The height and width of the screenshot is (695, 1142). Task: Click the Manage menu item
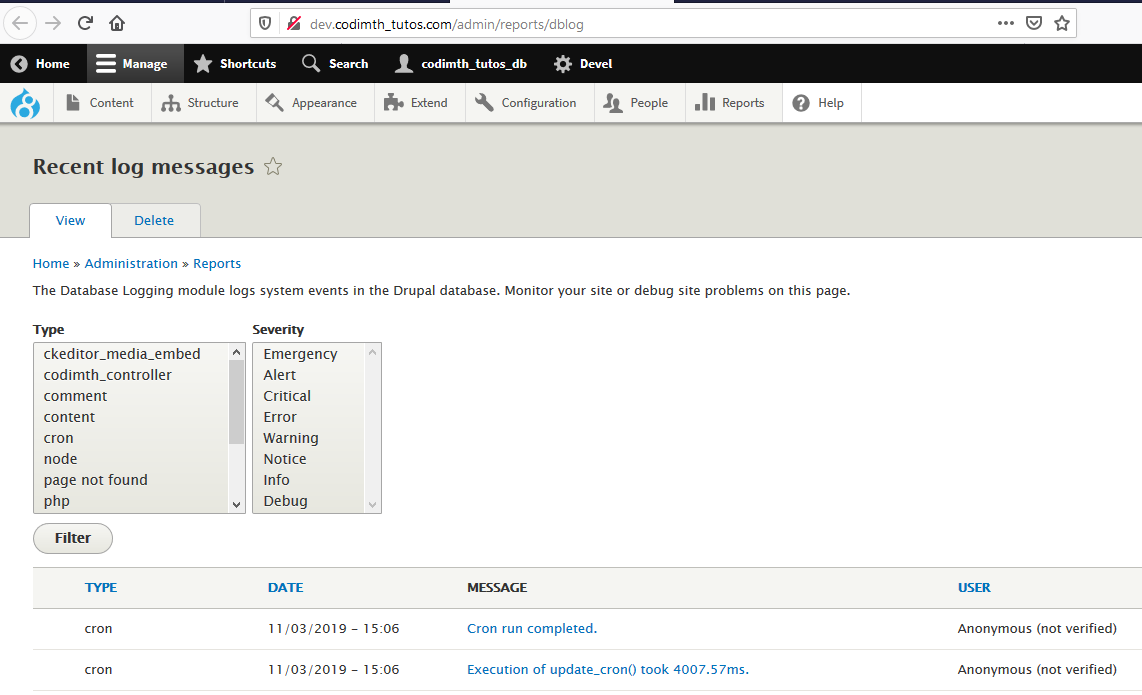134,63
